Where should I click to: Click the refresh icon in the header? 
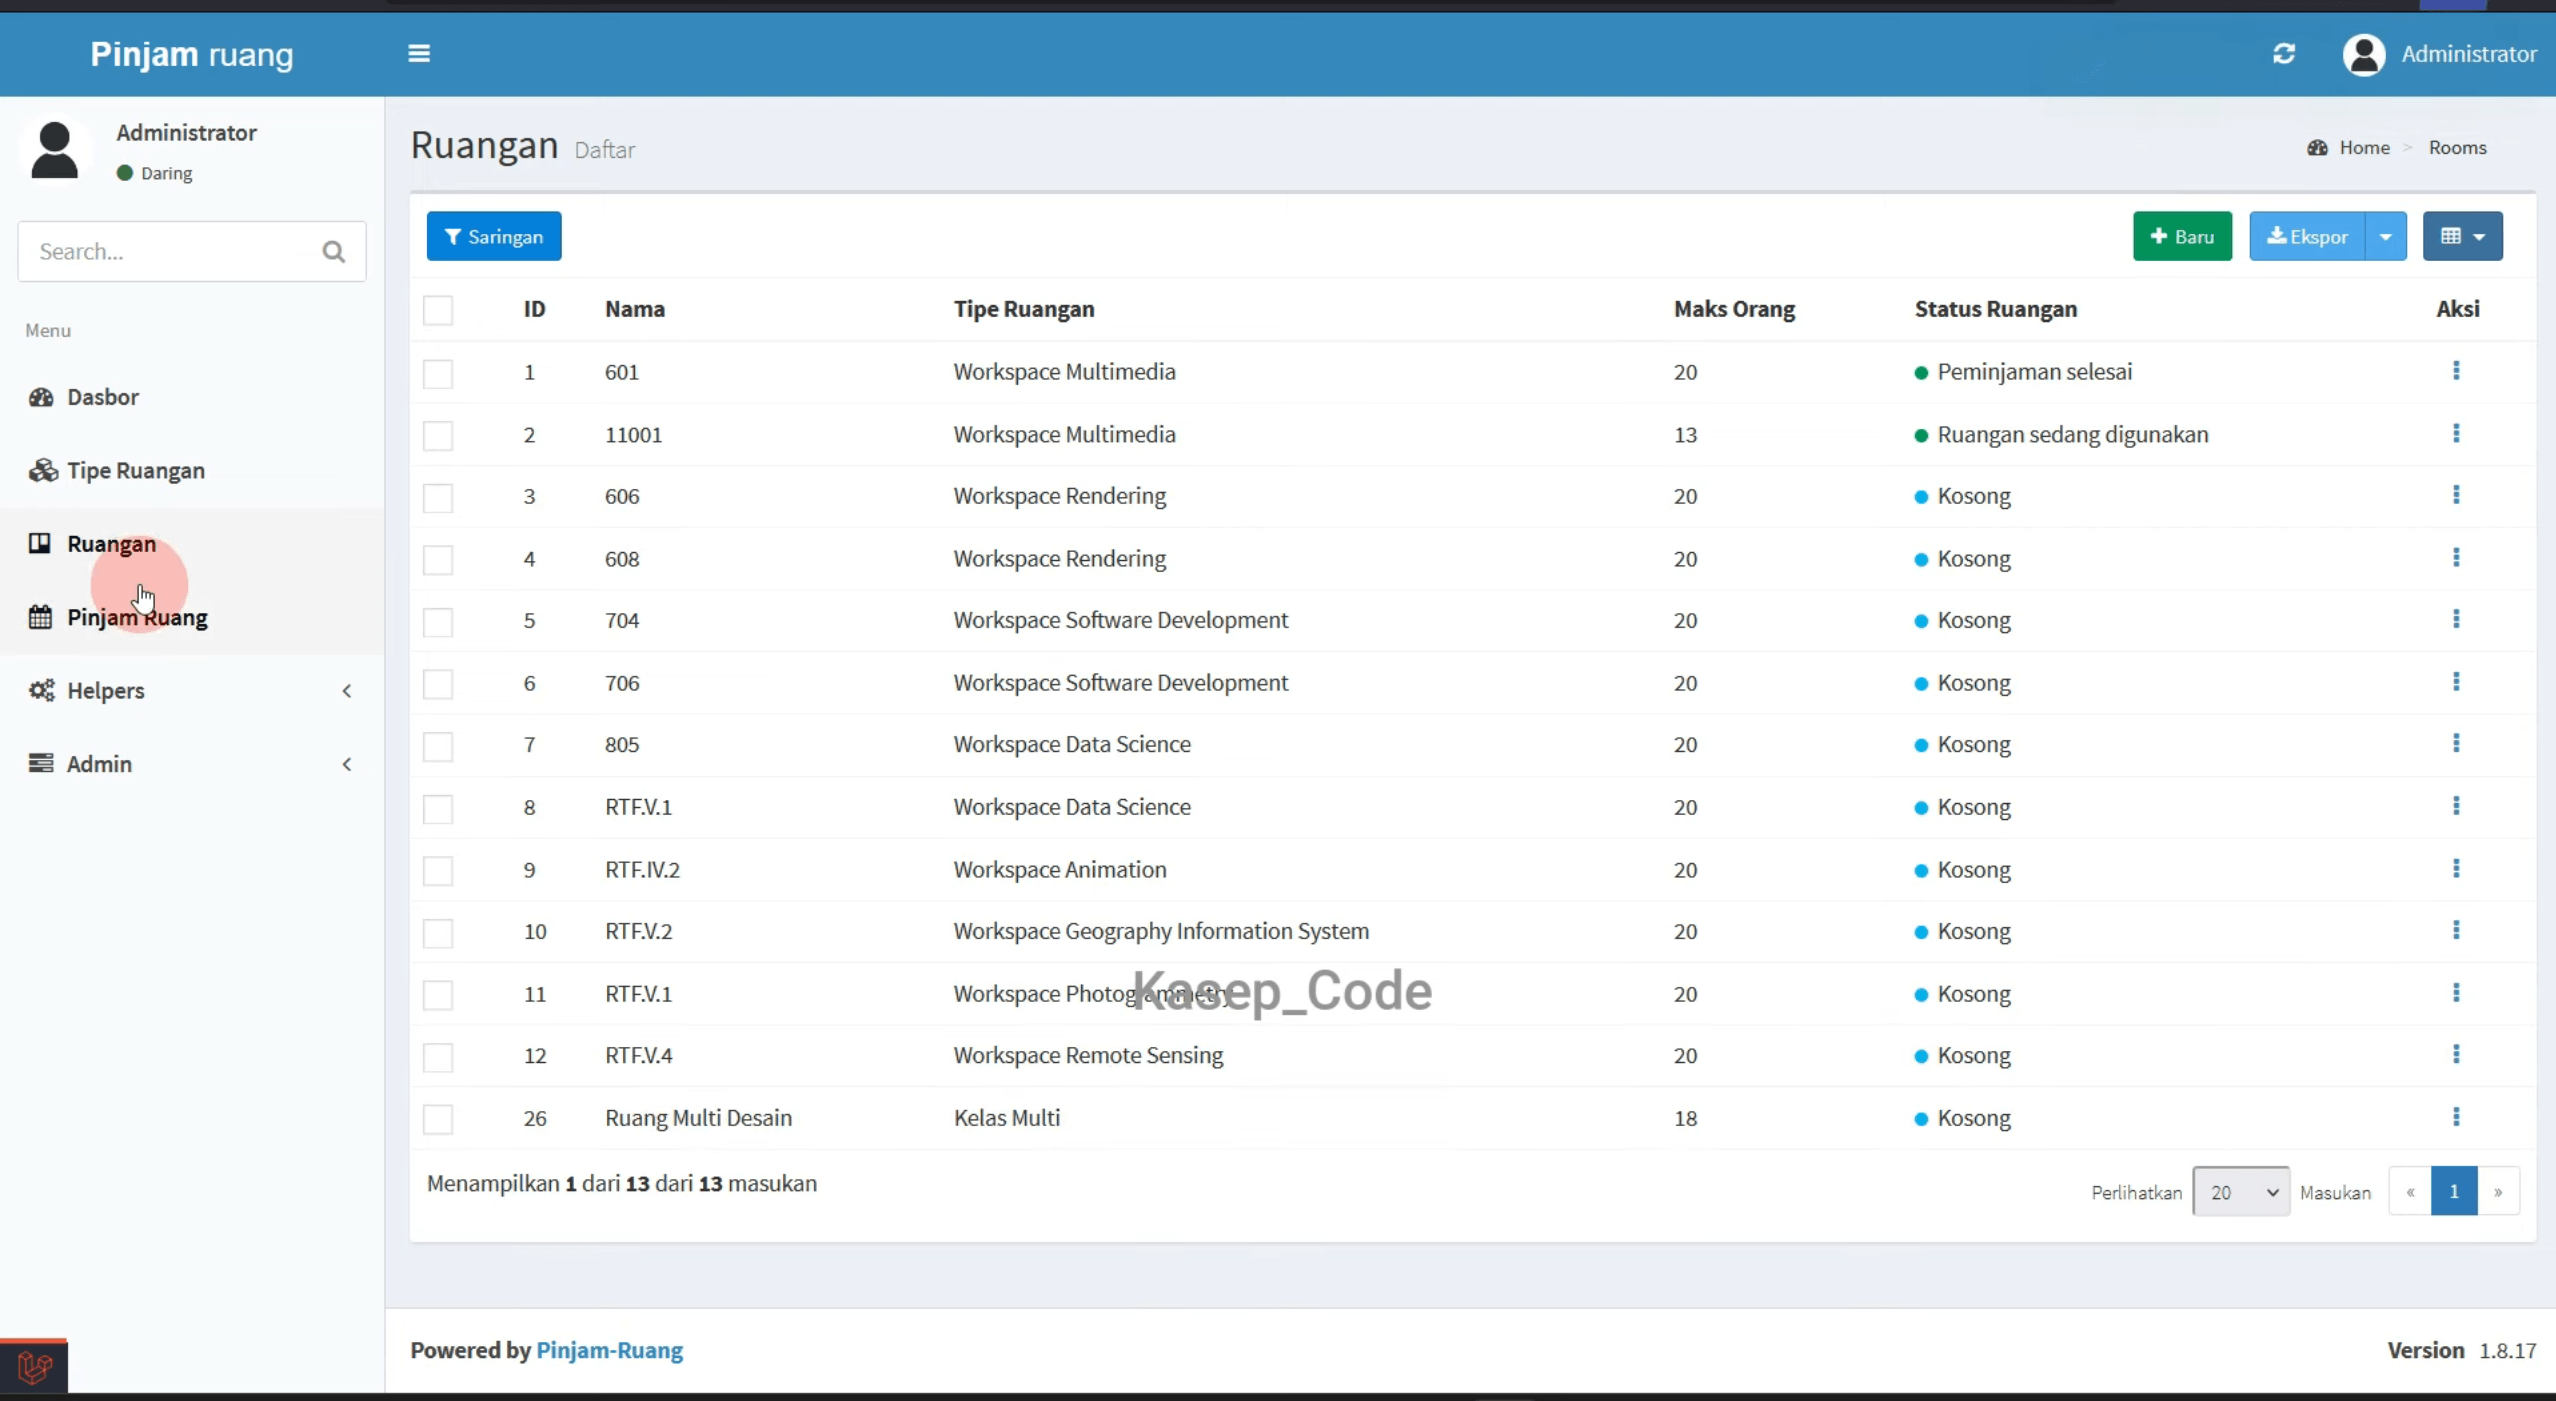click(2284, 54)
